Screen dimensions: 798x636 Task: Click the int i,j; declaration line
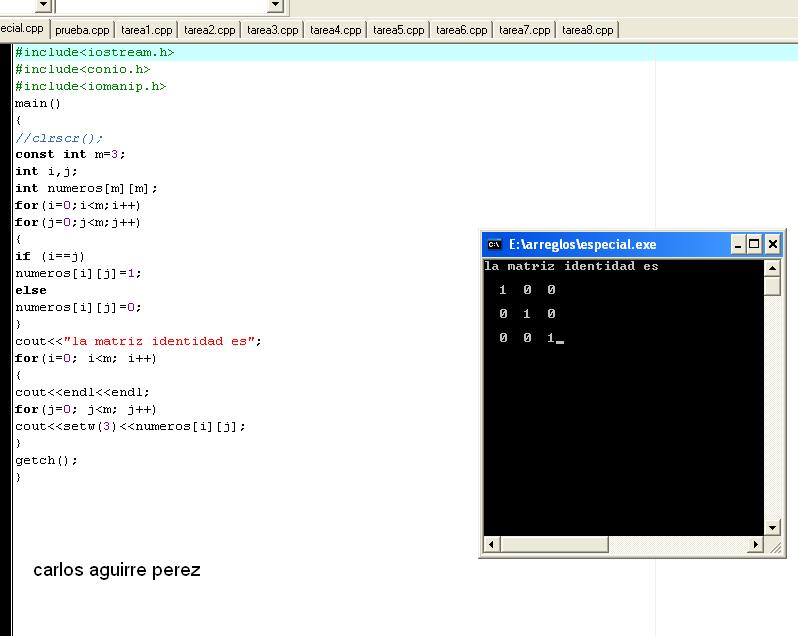[46, 171]
